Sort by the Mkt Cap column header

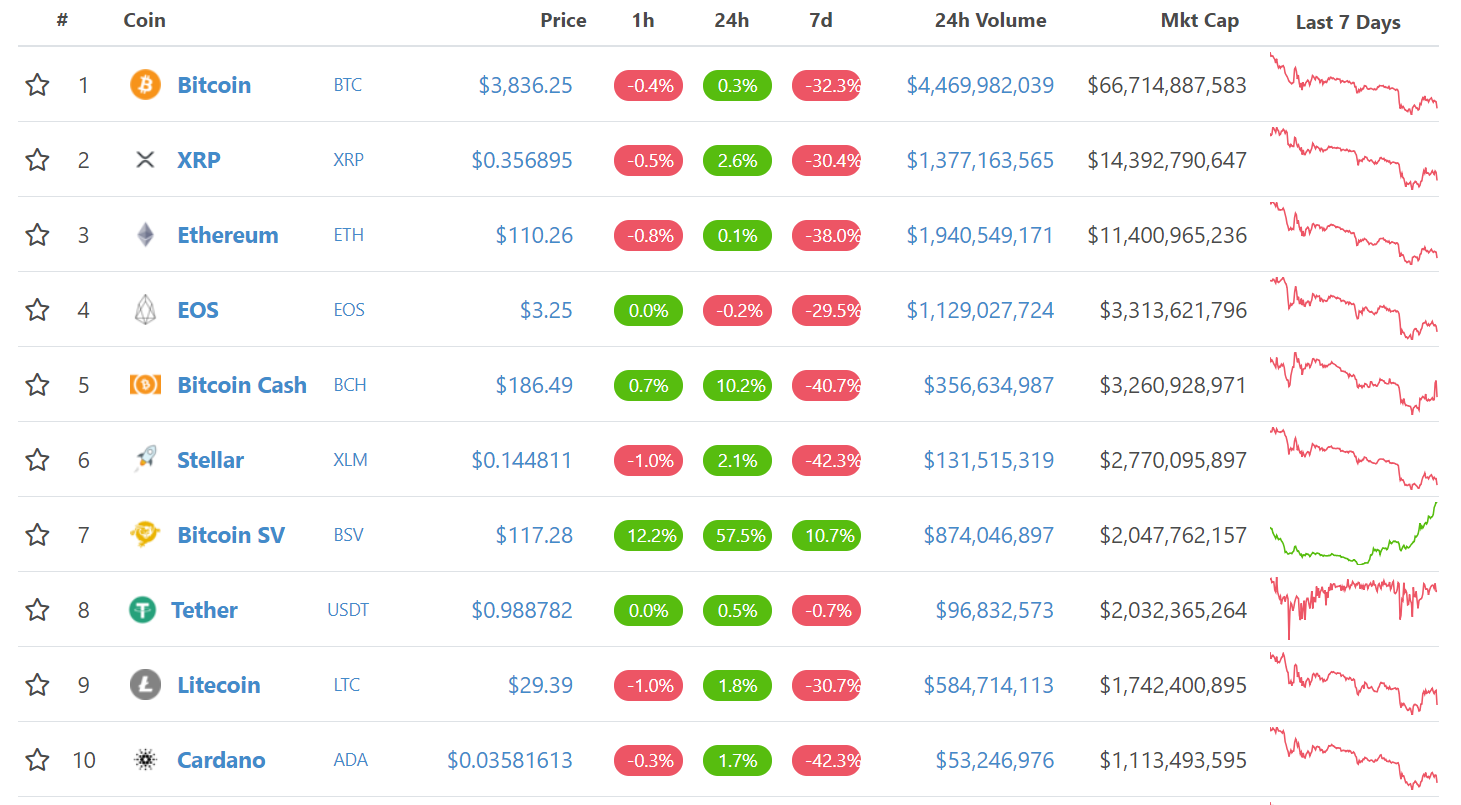pos(1199,20)
